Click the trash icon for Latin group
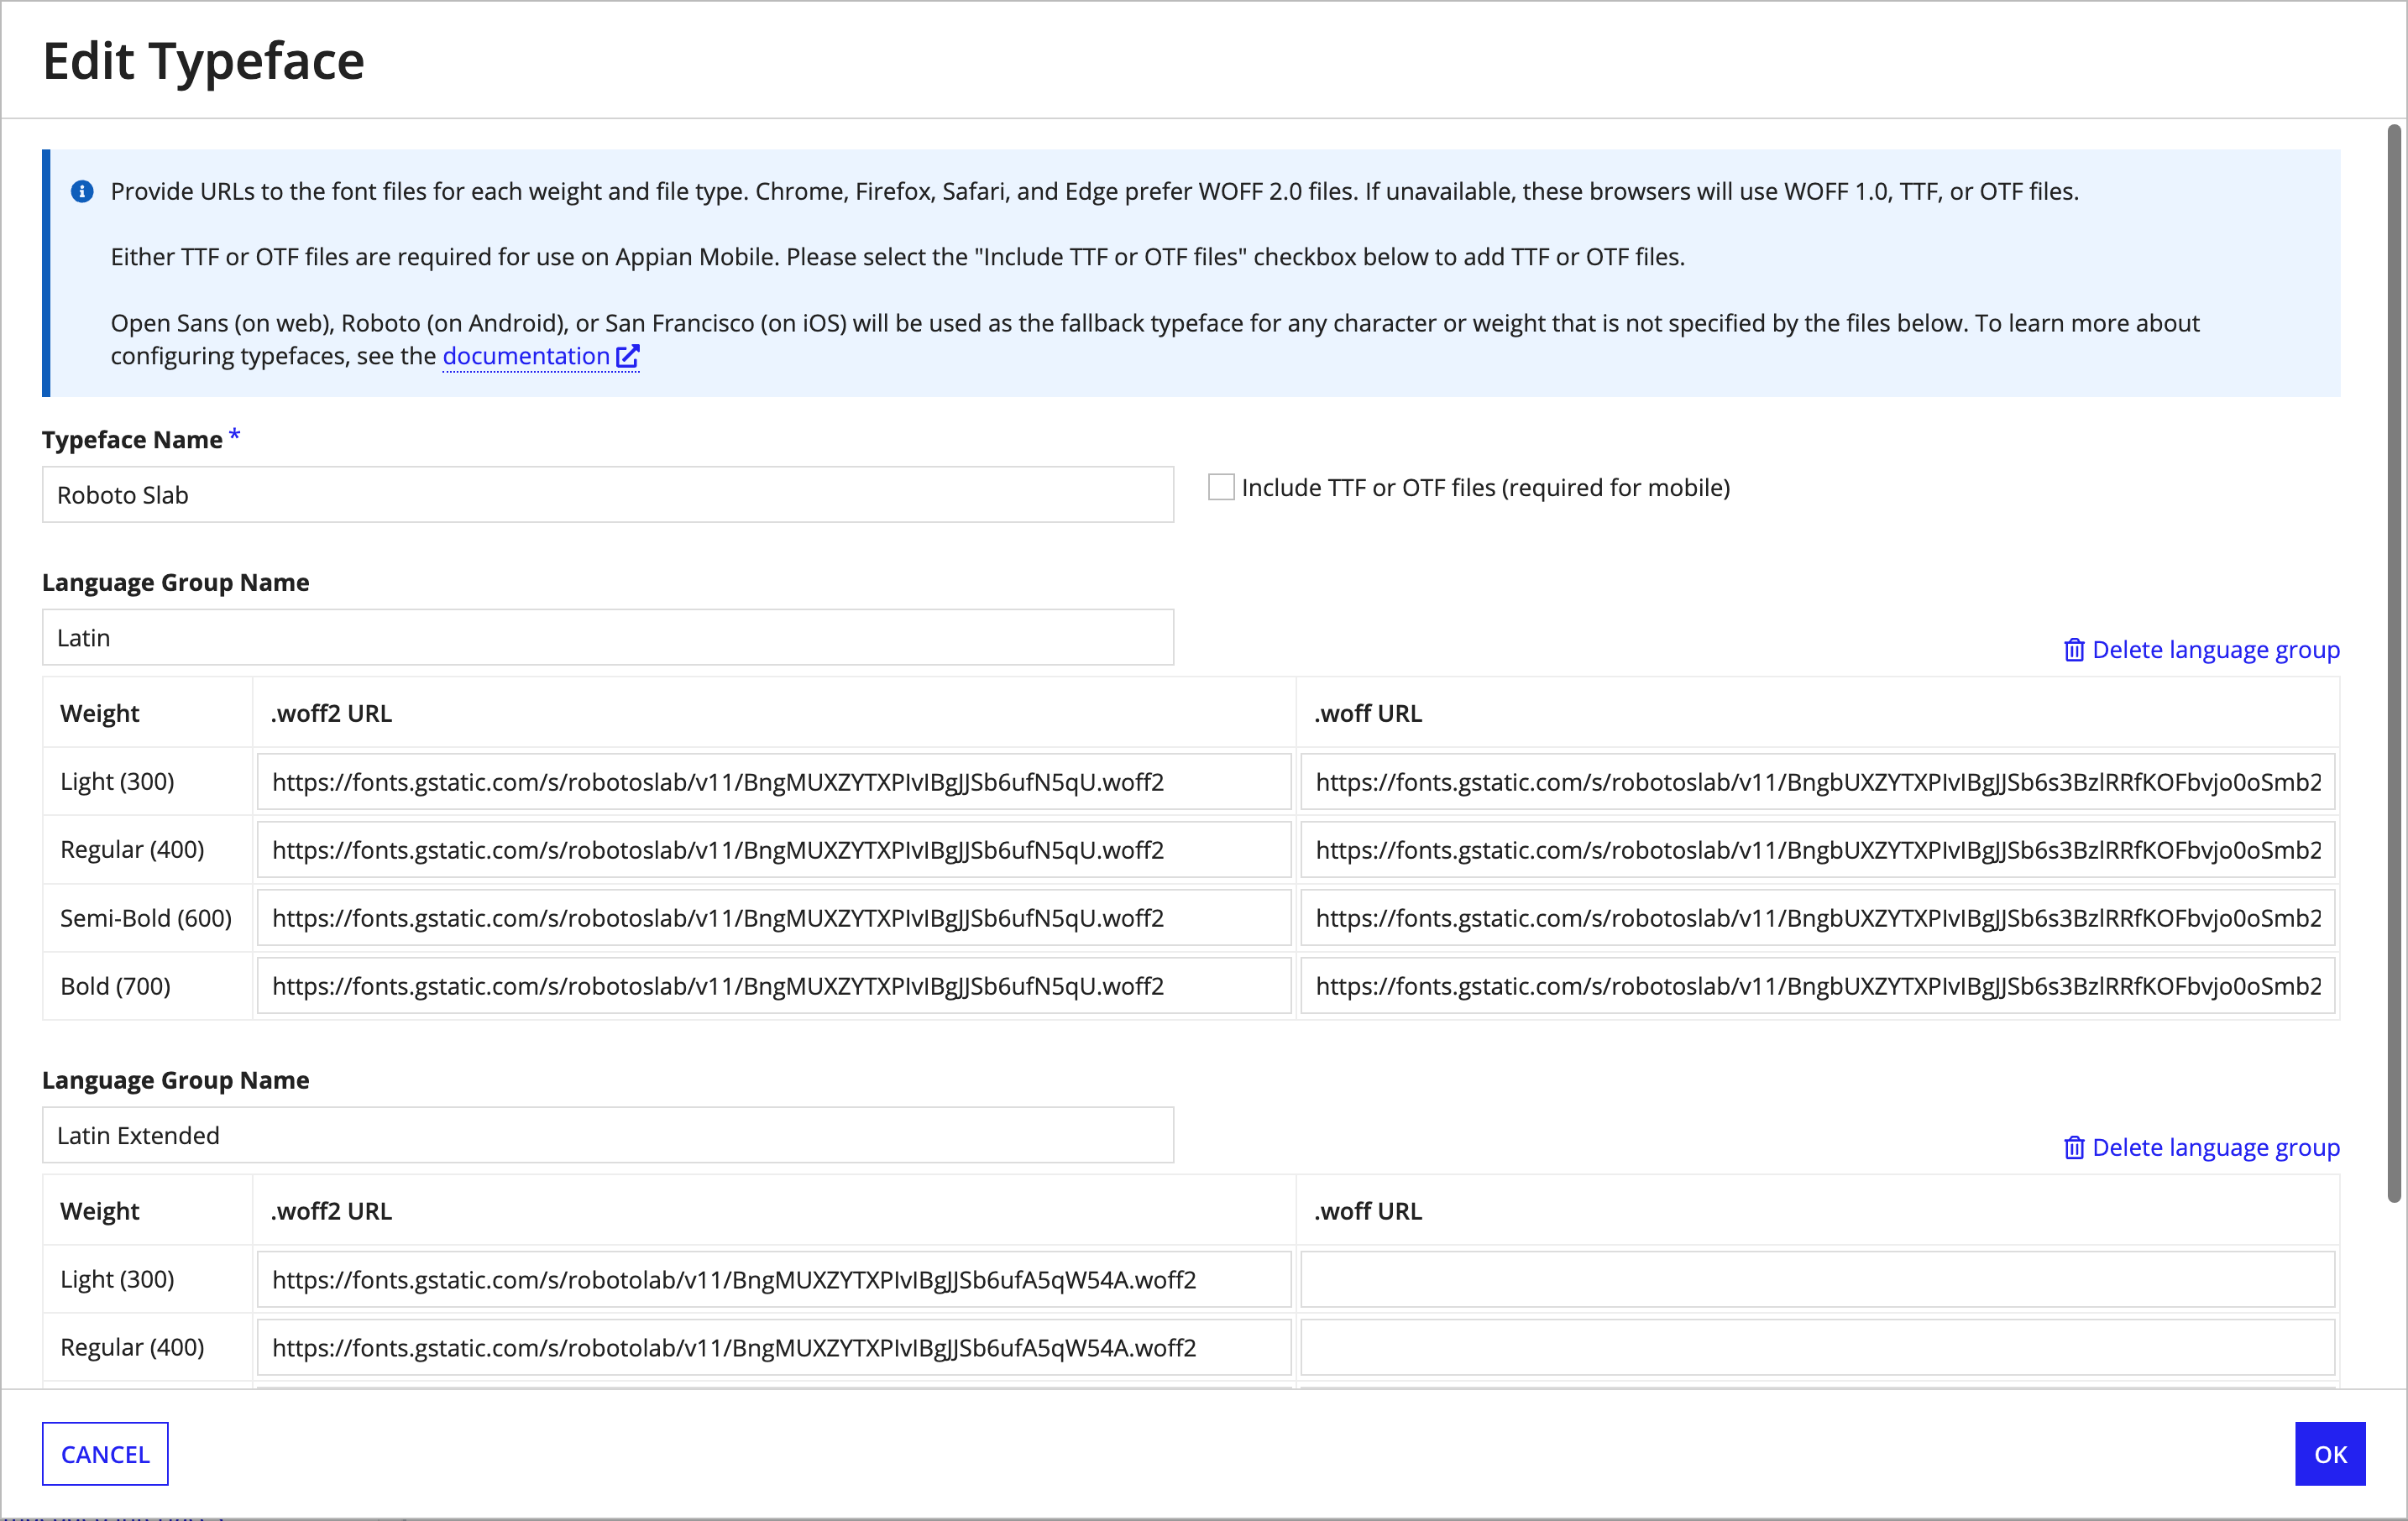 [2074, 650]
